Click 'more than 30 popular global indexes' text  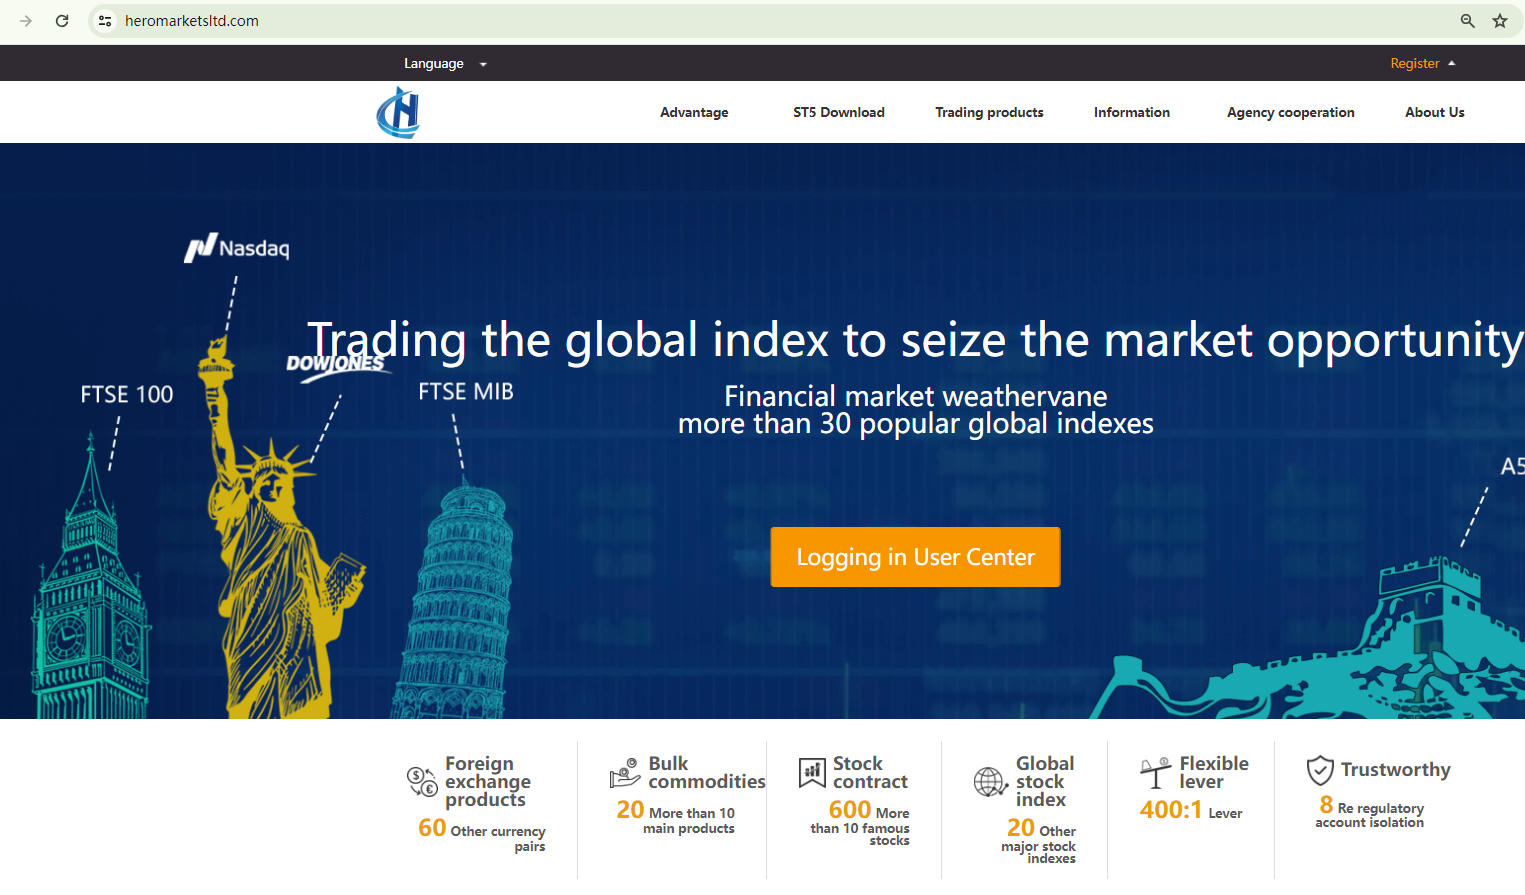(x=916, y=424)
